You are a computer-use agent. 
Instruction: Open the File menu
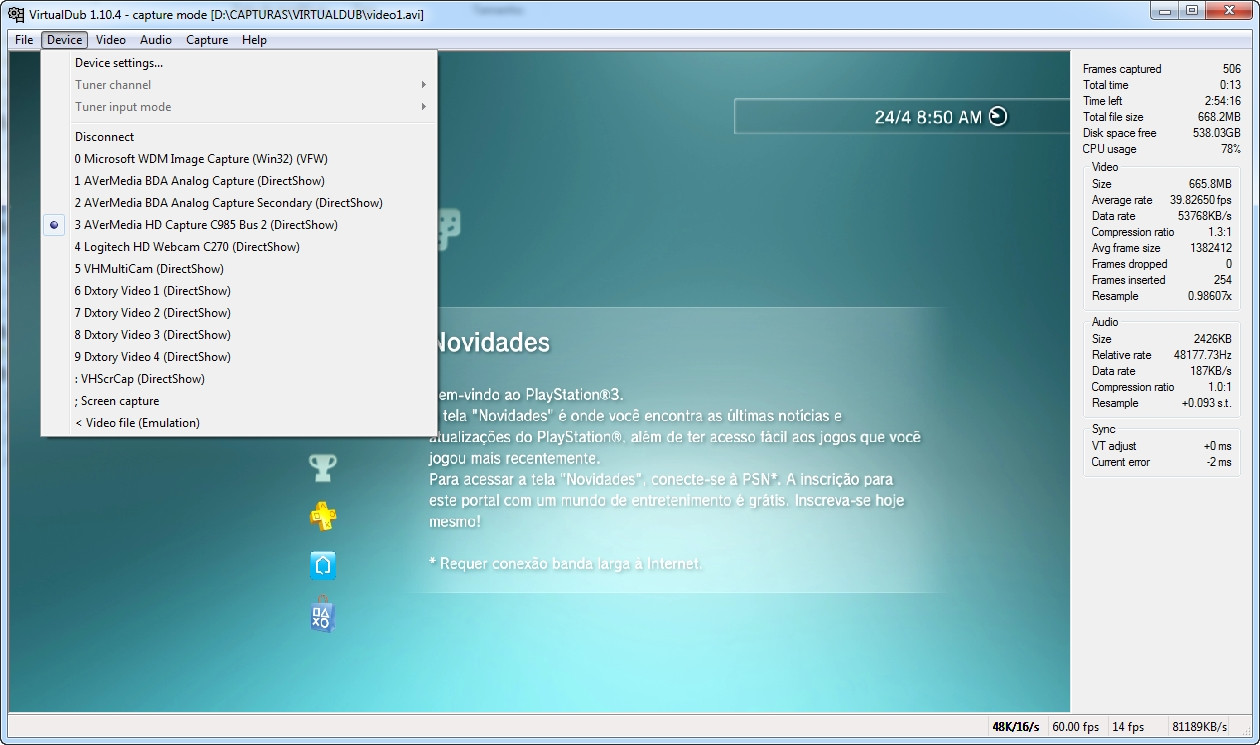click(24, 40)
